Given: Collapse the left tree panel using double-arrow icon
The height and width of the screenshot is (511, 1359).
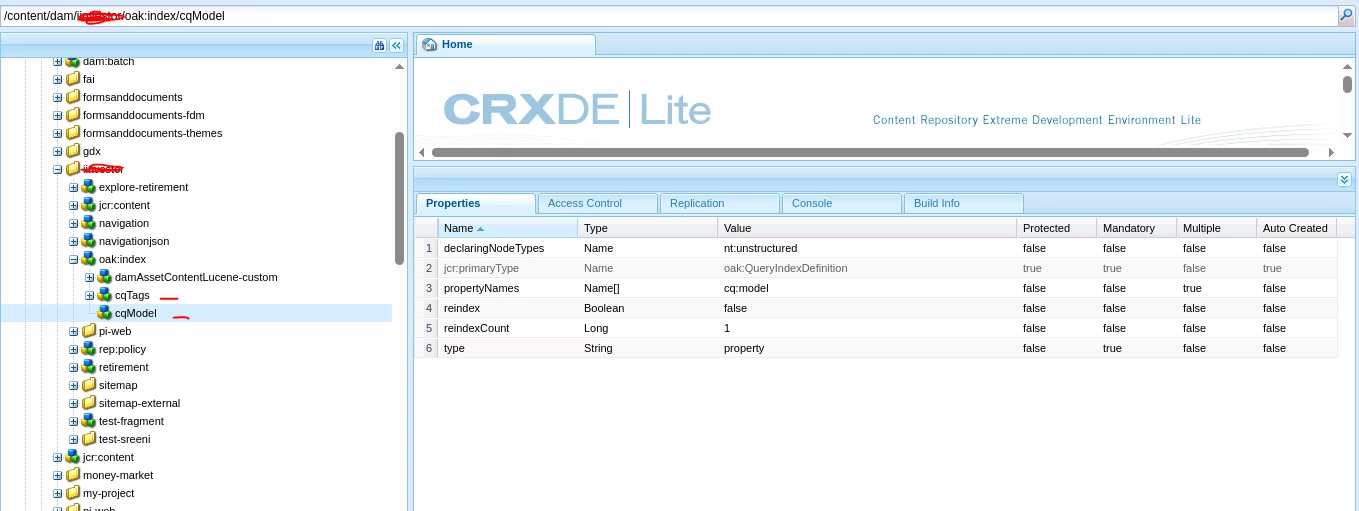Looking at the screenshot, I should 396,45.
